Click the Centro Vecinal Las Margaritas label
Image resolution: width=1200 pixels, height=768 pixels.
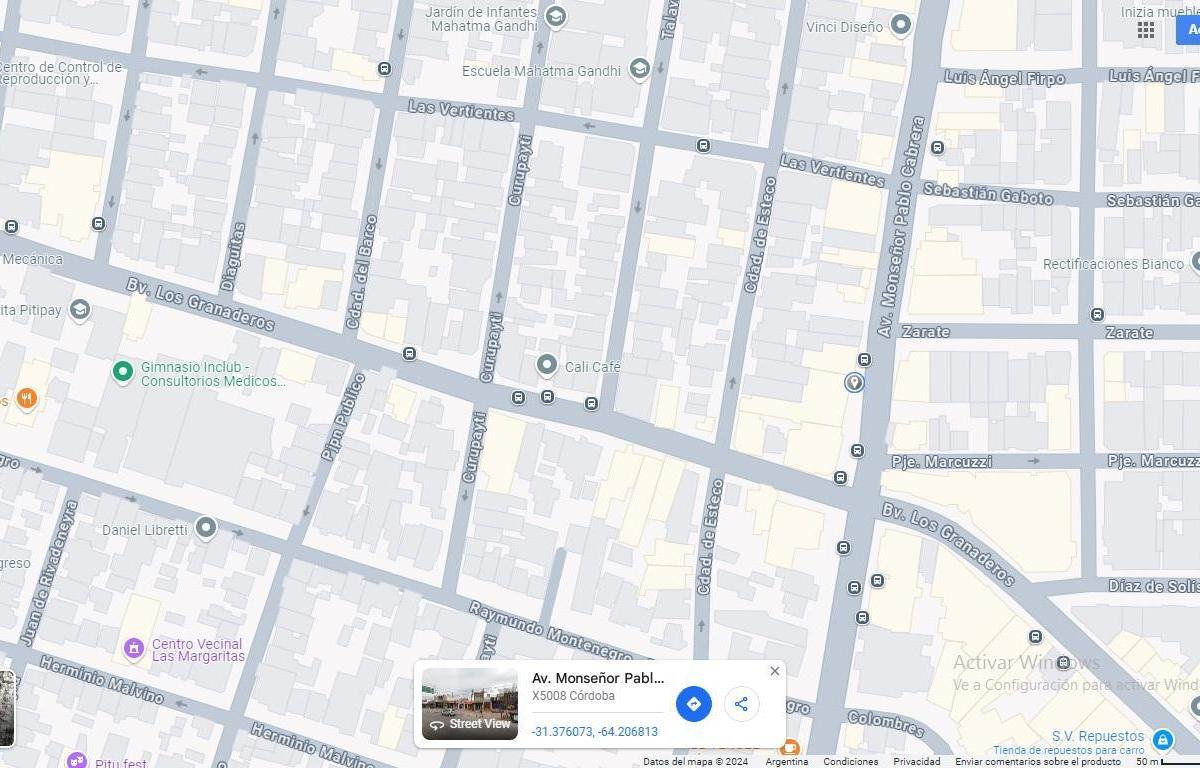point(198,650)
